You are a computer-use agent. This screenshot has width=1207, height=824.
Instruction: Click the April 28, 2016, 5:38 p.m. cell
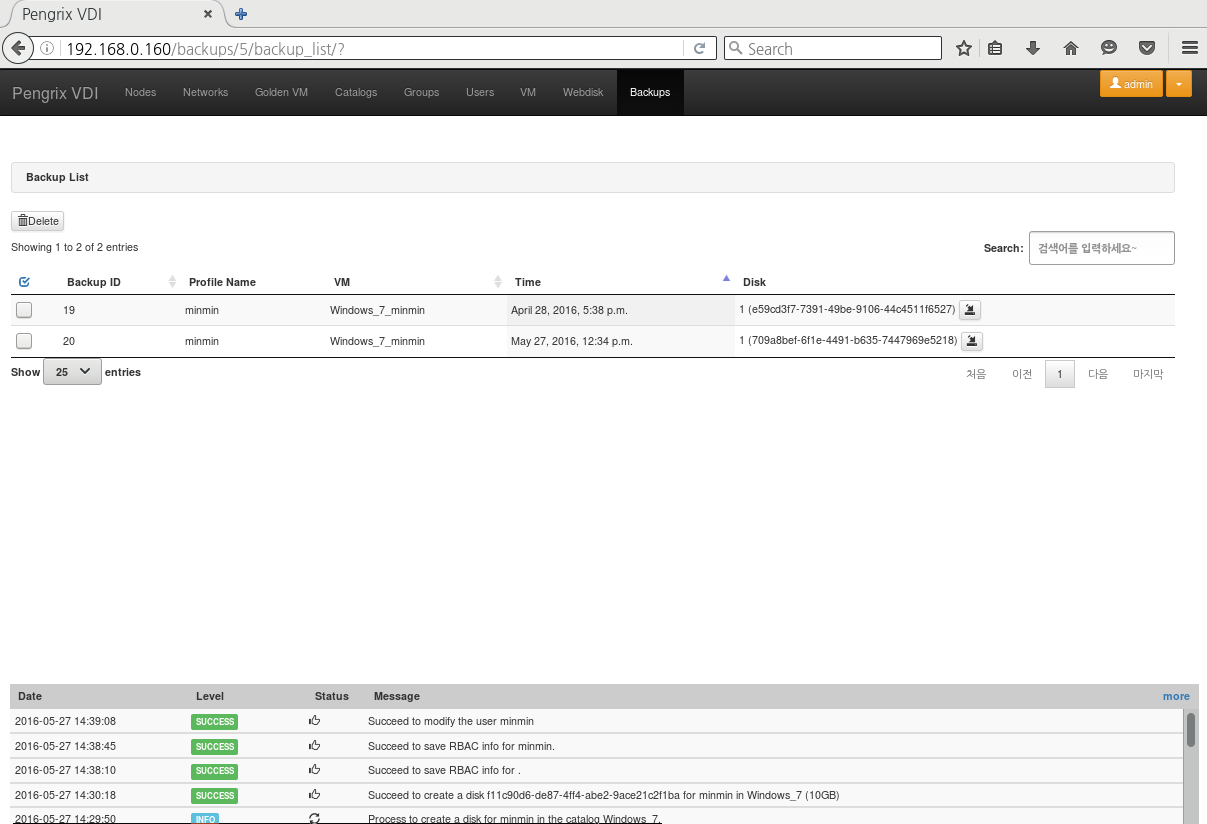click(x=621, y=310)
